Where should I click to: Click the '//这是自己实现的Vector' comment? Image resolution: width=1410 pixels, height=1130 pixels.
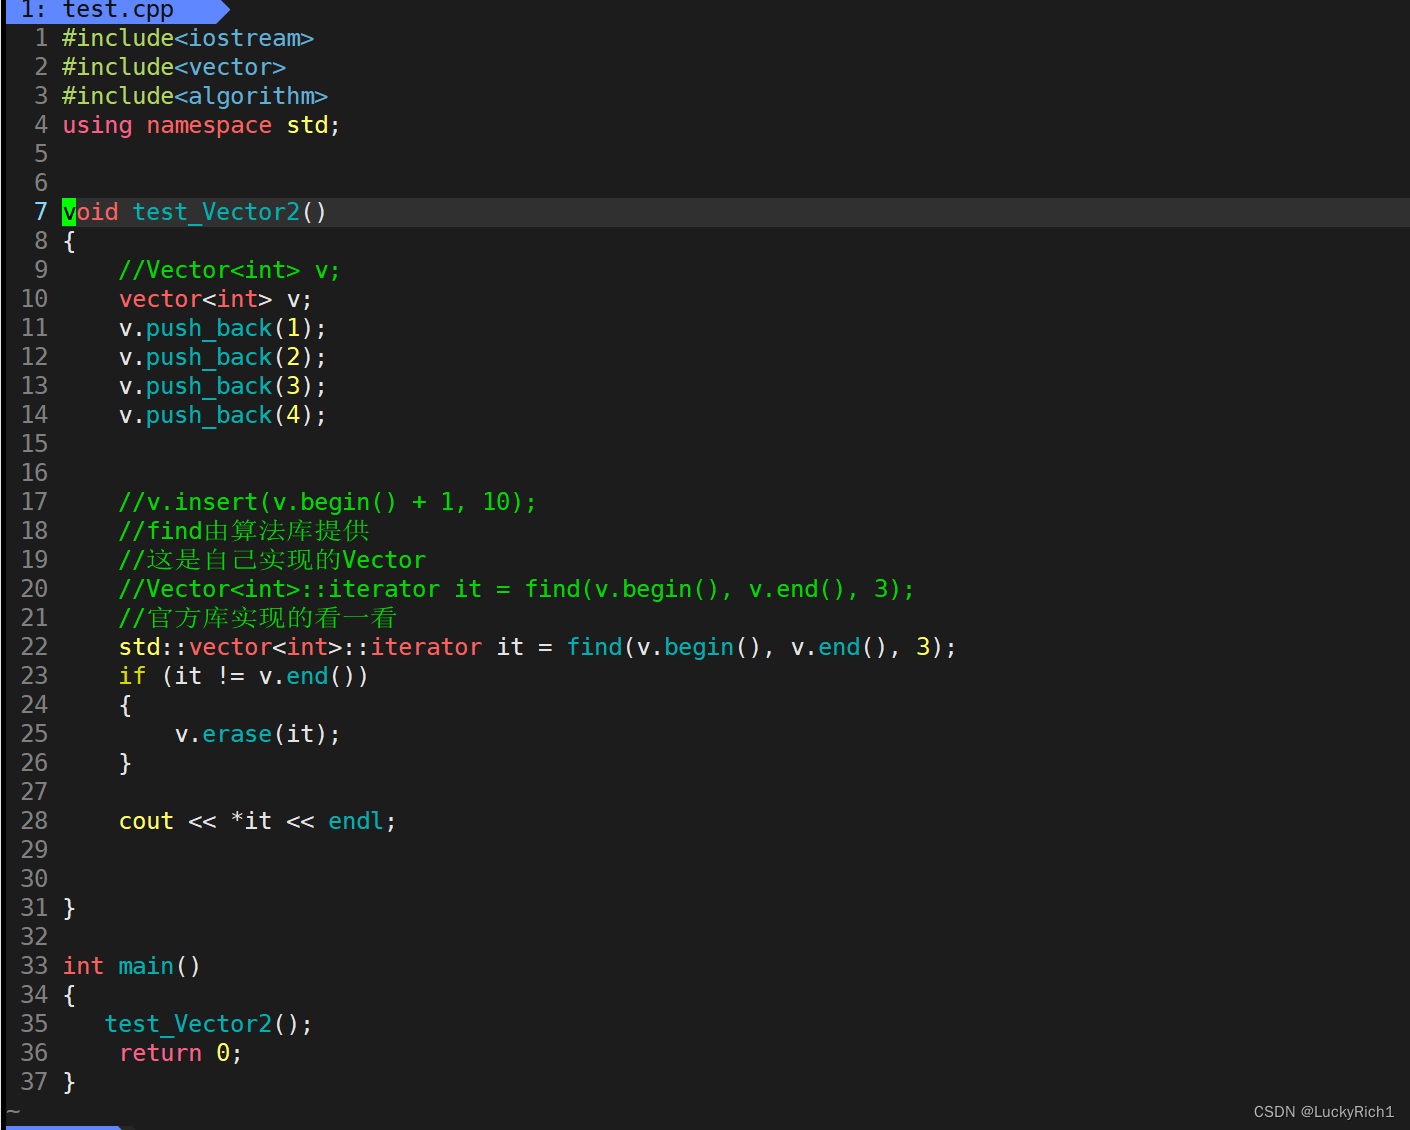coord(272,560)
